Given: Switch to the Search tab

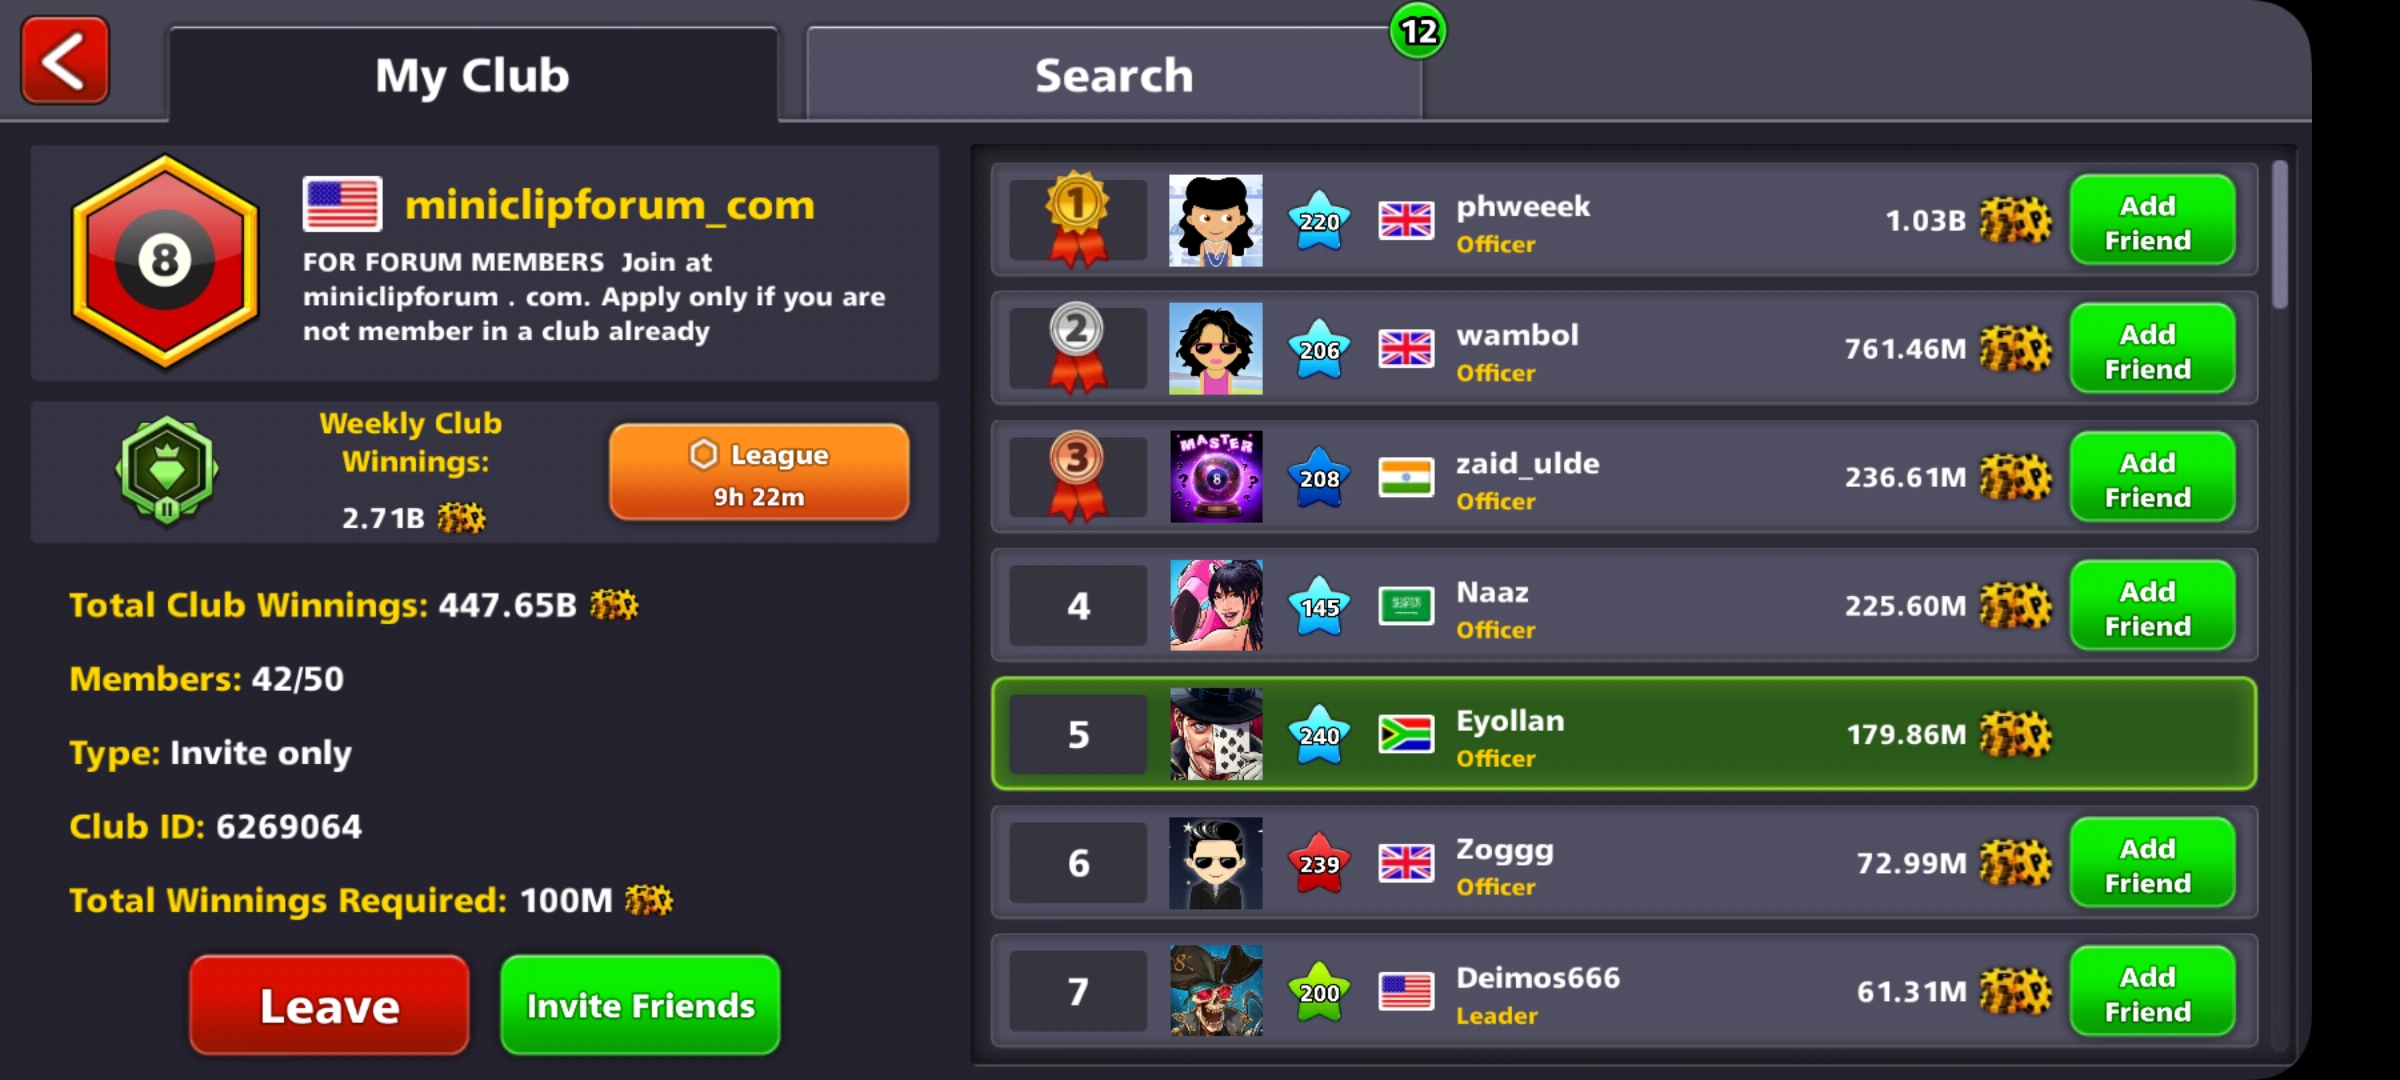Looking at the screenshot, I should (x=1114, y=75).
